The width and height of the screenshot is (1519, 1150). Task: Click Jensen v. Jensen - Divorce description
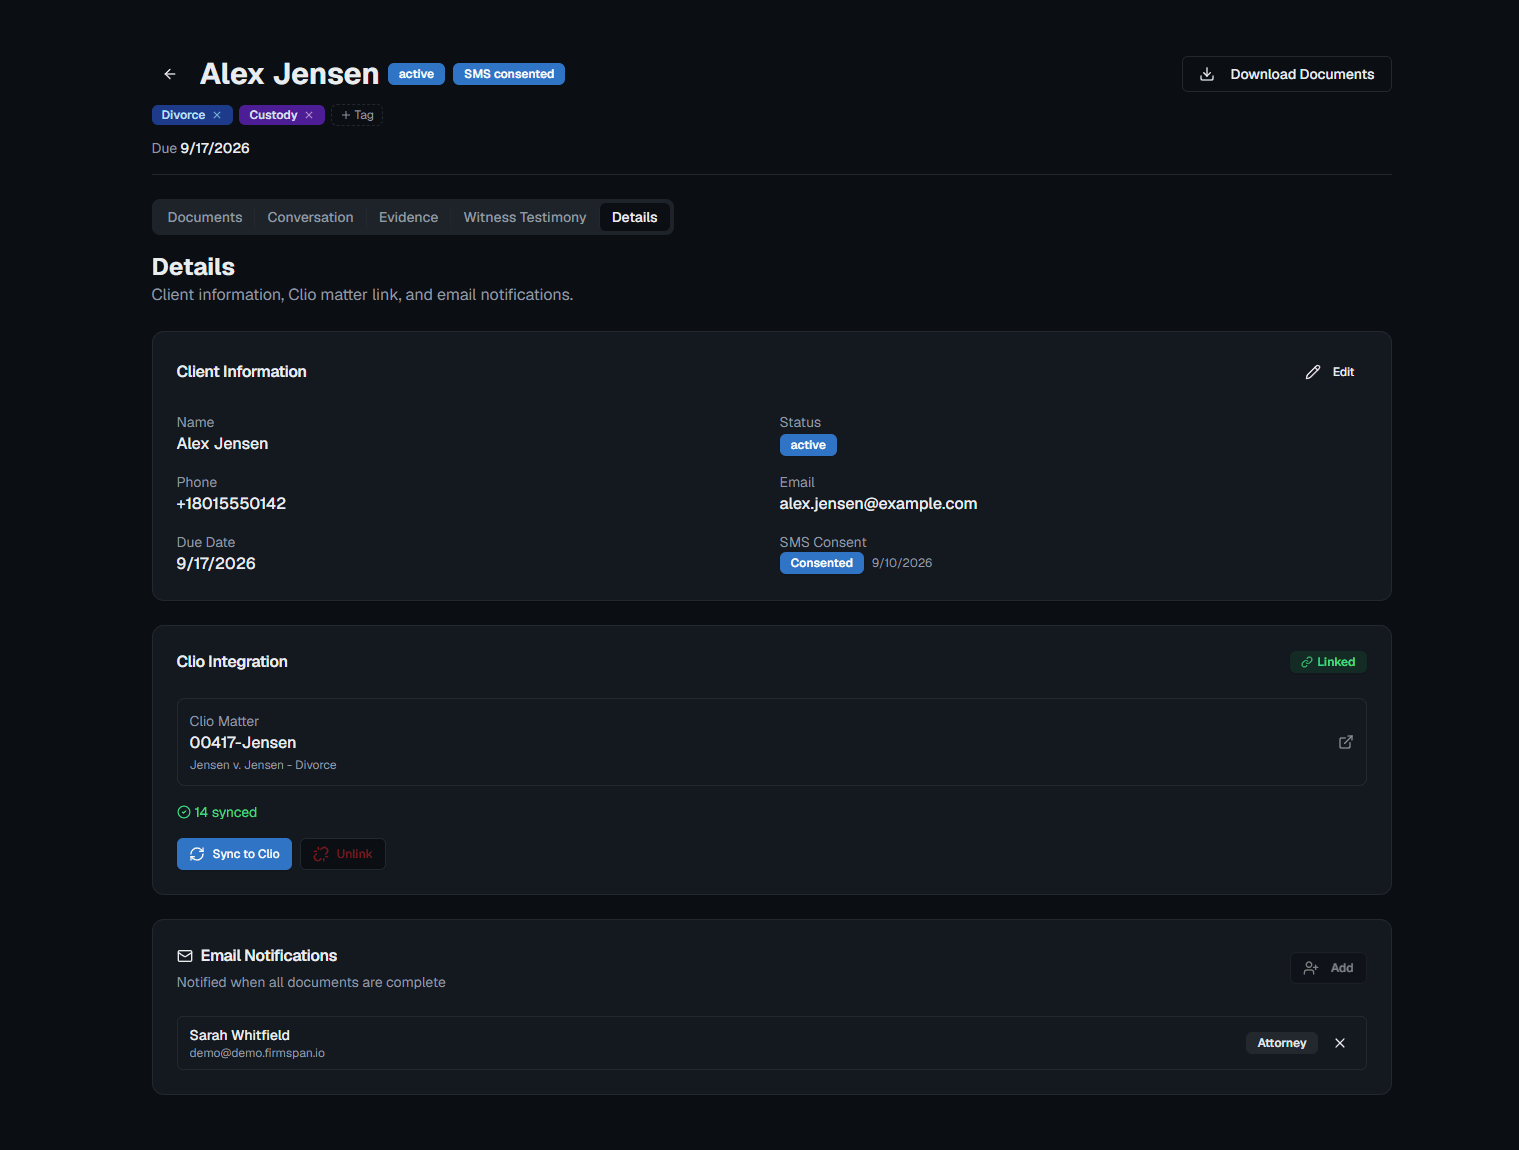click(263, 765)
